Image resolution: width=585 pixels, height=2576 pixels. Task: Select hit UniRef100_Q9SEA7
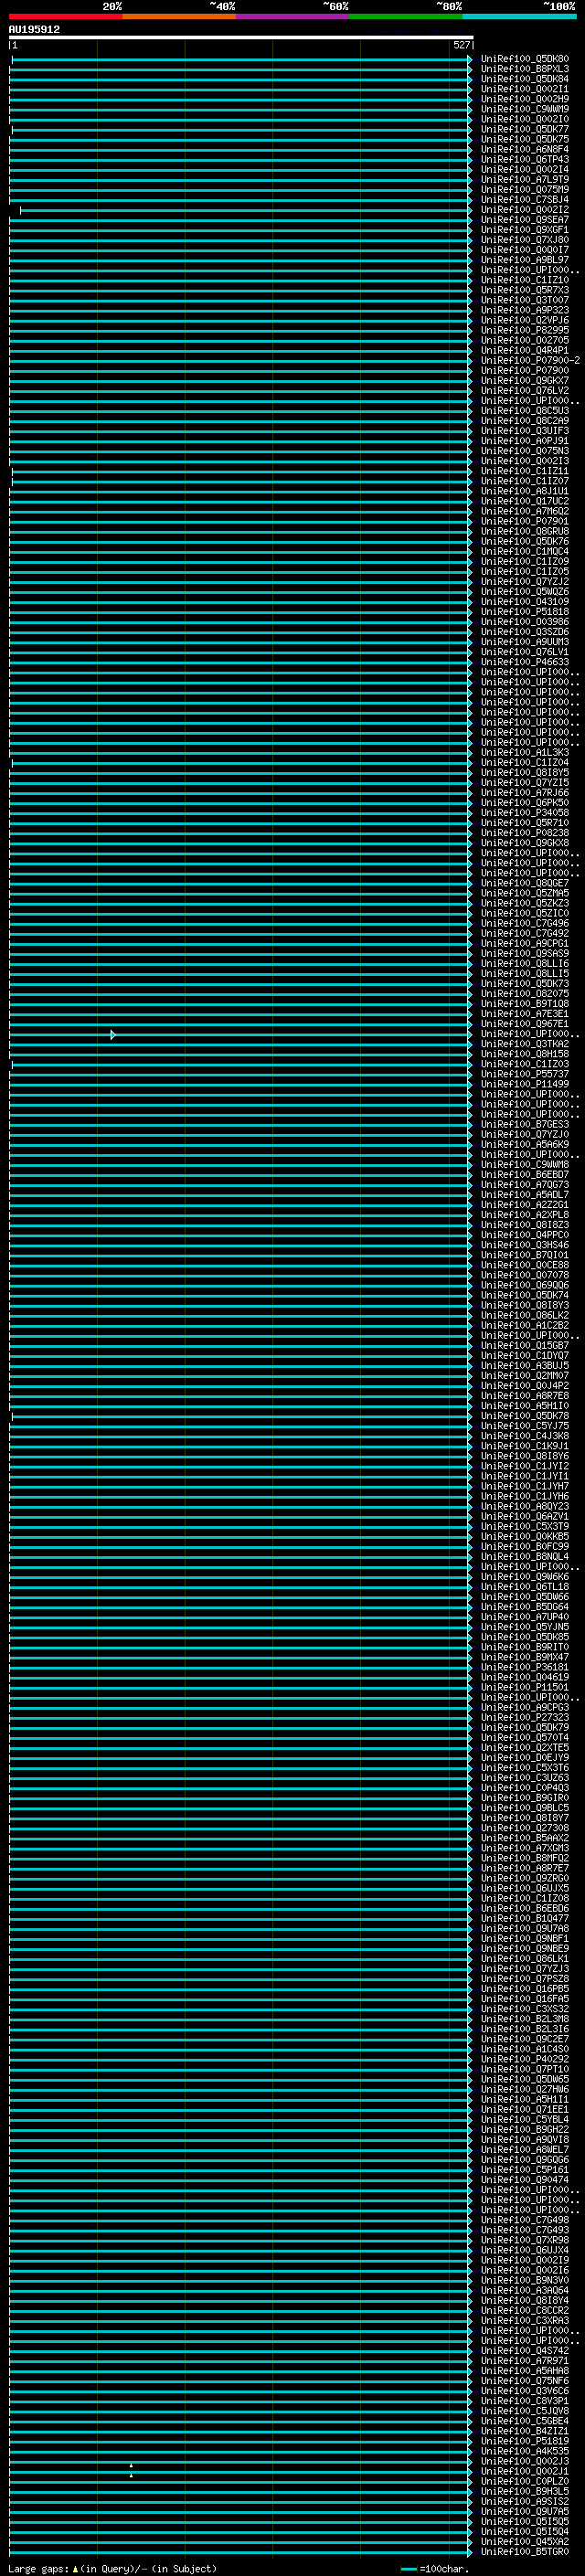[x=524, y=220]
